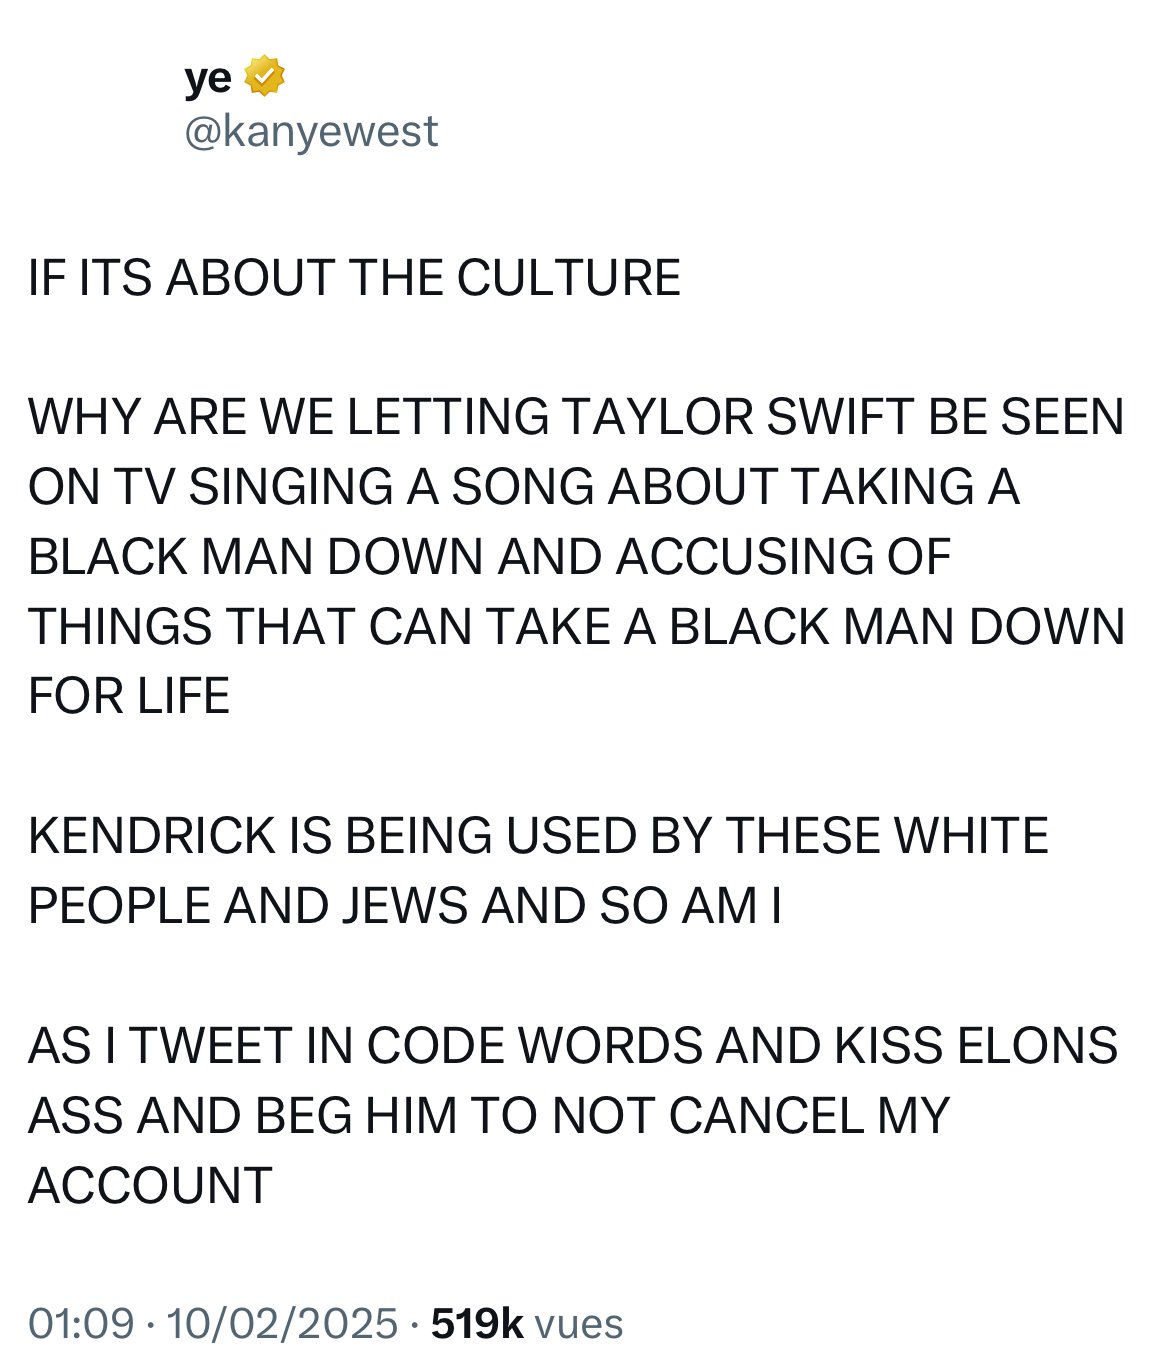Click the "vues" label
The image size is (1170, 1360).
(x=579, y=1324)
